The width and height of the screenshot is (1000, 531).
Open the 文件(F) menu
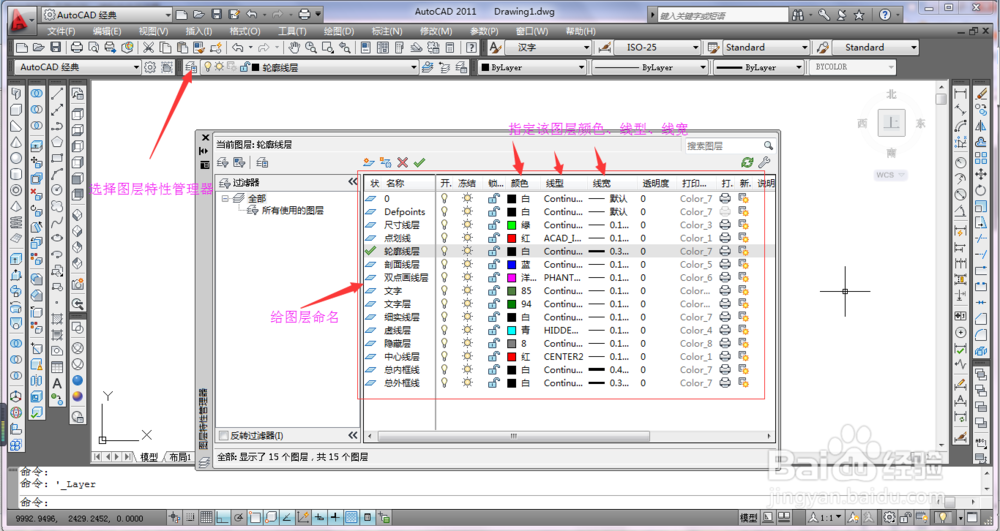coord(61,31)
